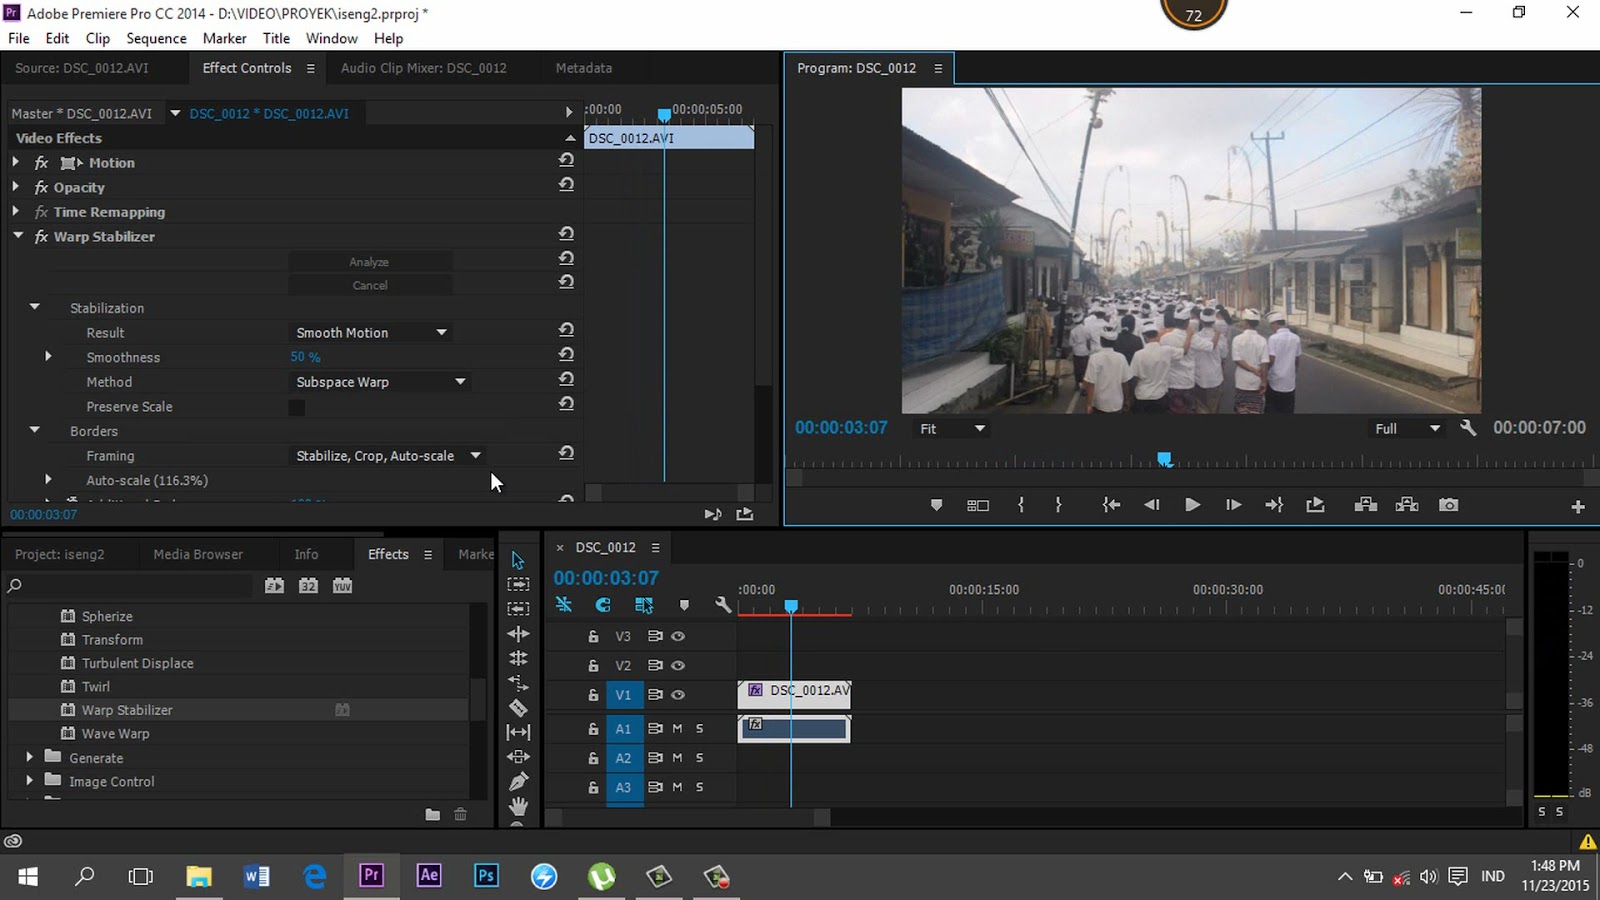Switch to the Metadata tab
Image resolution: width=1600 pixels, height=900 pixels.
584,68
